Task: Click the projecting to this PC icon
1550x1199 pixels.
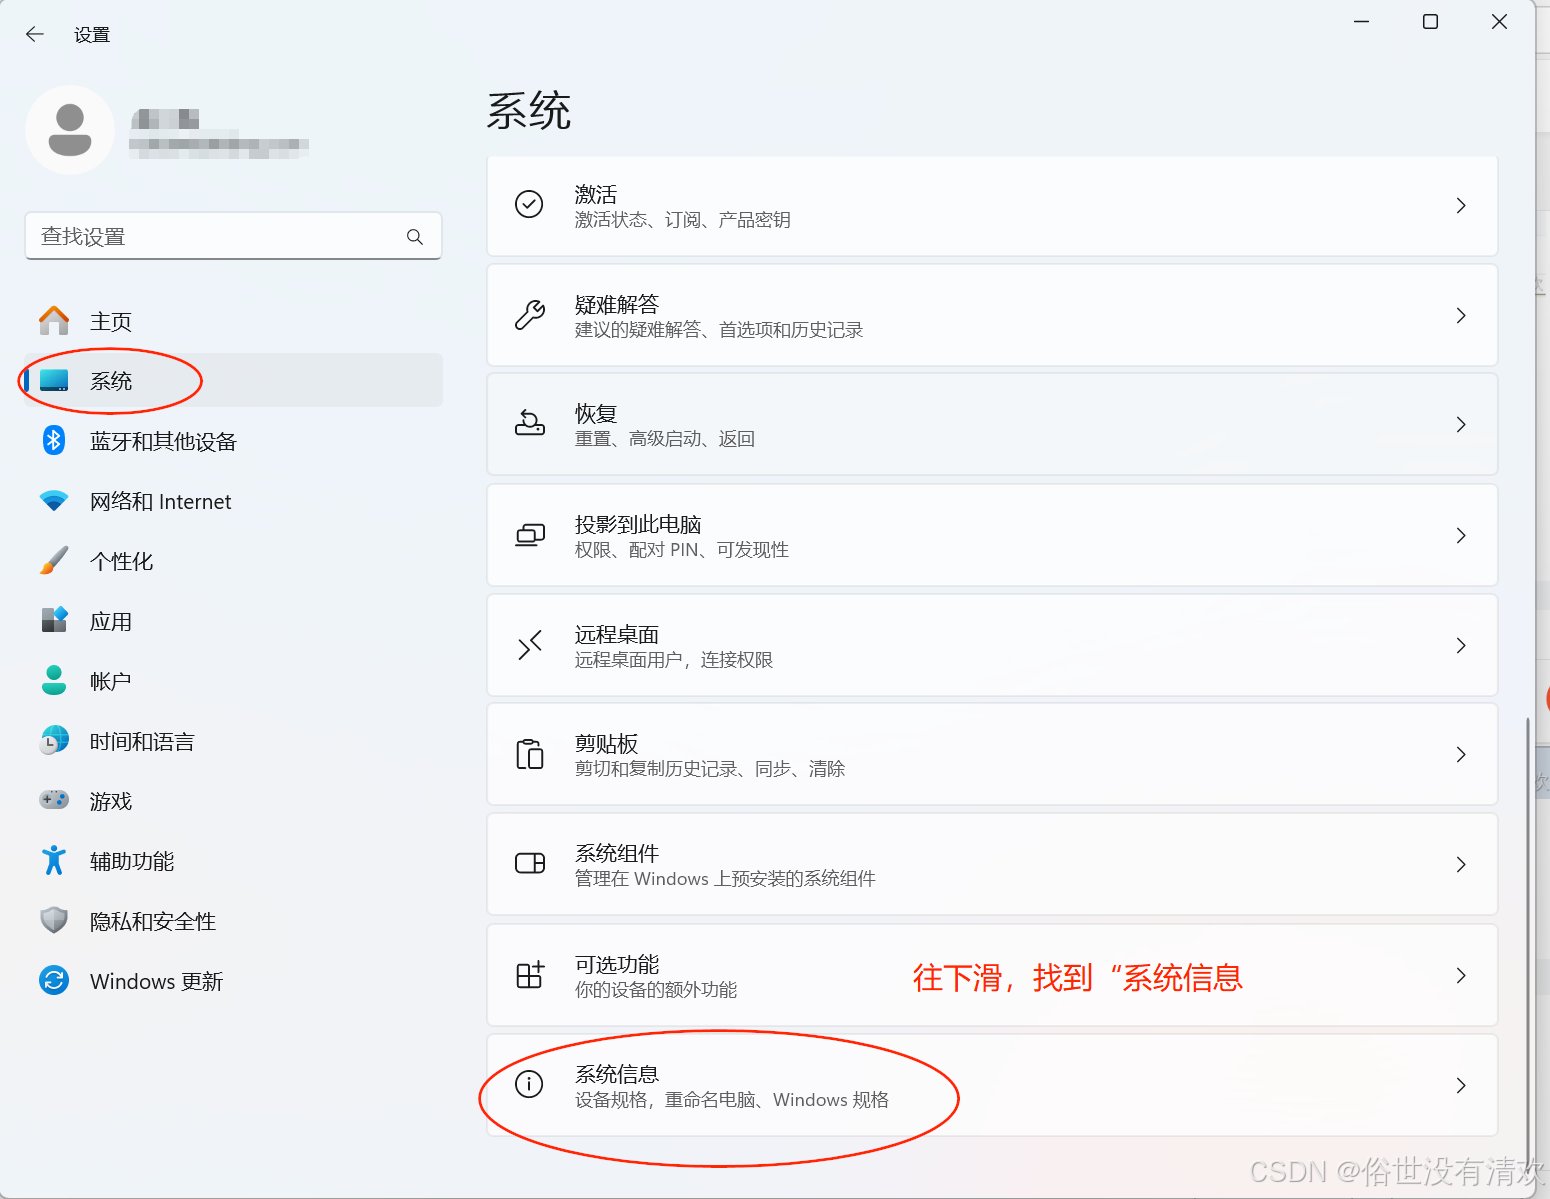Action: pyautogui.click(x=529, y=535)
